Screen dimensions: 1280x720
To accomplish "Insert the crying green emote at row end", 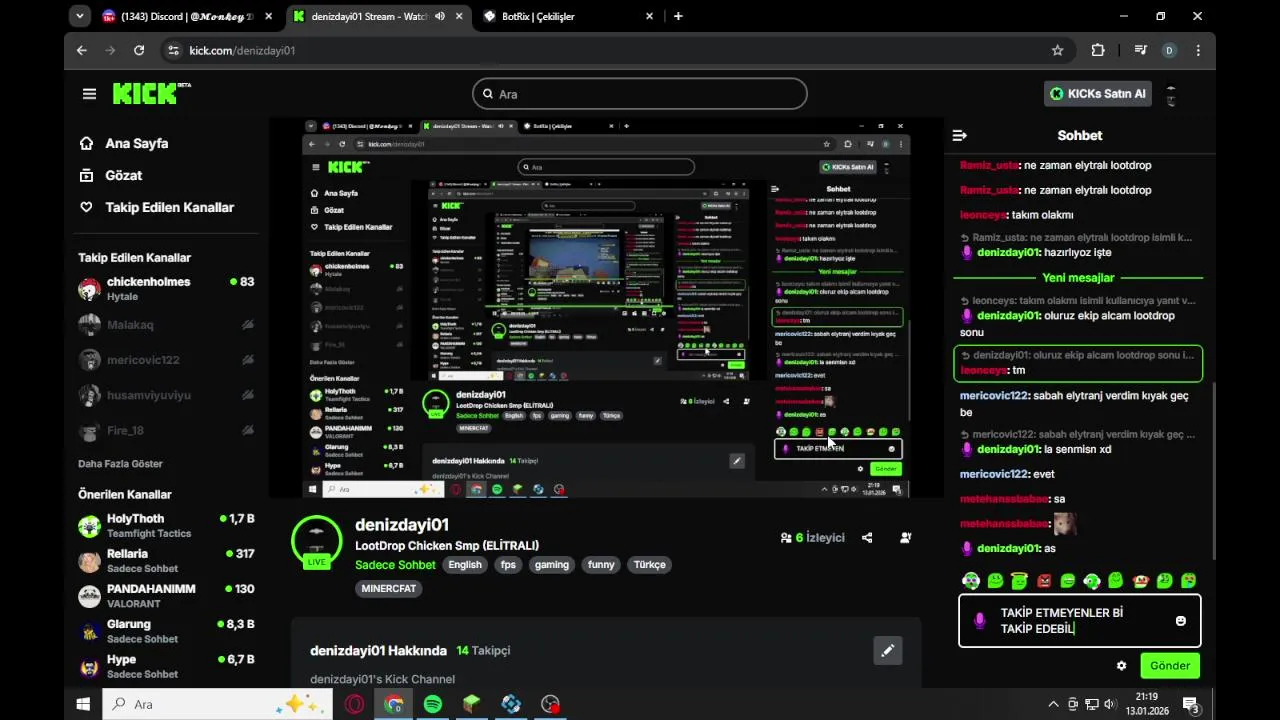I will pyautogui.click(x=1188, y=581).
